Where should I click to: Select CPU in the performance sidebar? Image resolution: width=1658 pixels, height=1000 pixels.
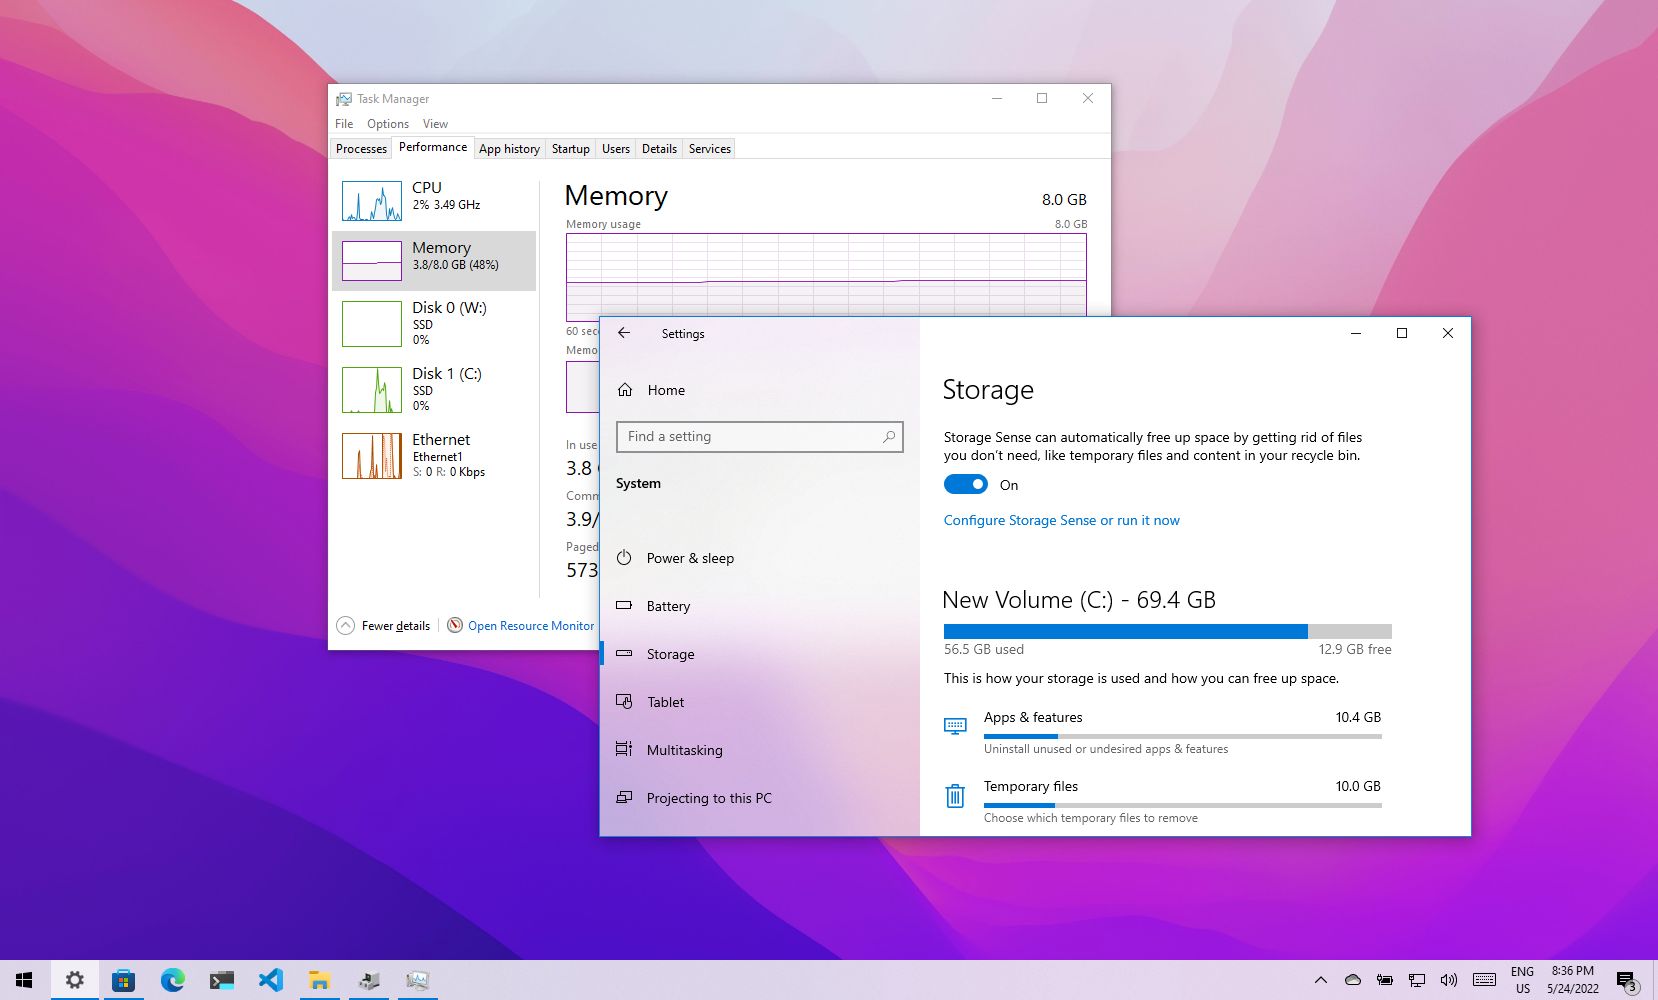434,200
